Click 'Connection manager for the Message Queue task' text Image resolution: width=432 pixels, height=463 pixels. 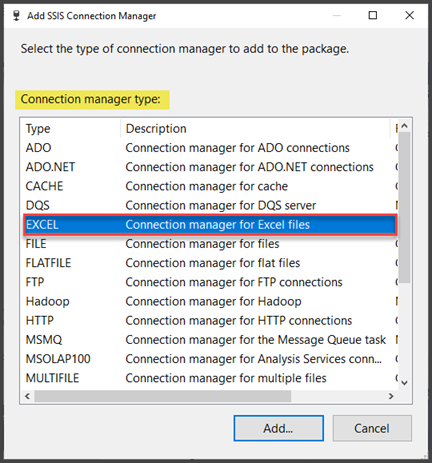[256, 340]
